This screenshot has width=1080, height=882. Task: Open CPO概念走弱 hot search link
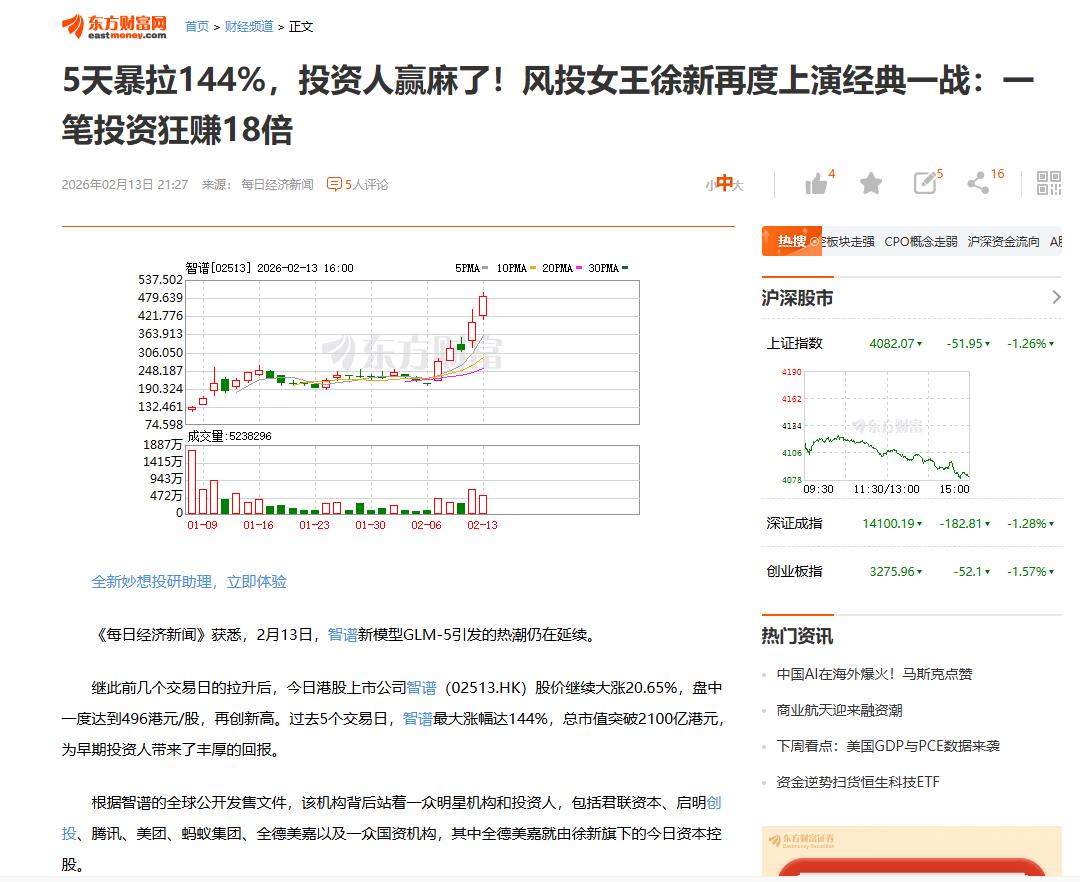tap(921, 242)
